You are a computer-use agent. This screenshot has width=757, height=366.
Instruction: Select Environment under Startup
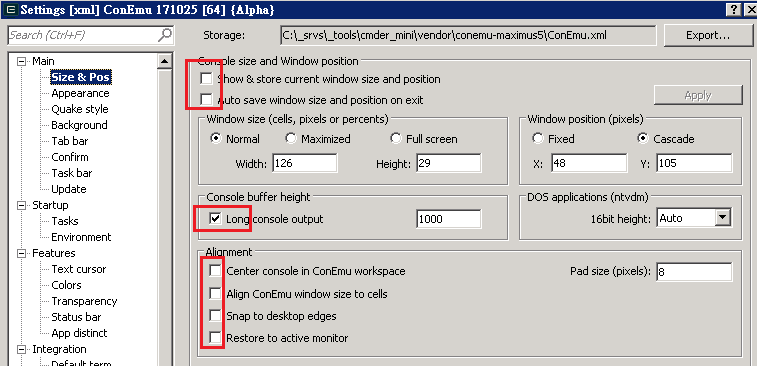tap(81, 237)
